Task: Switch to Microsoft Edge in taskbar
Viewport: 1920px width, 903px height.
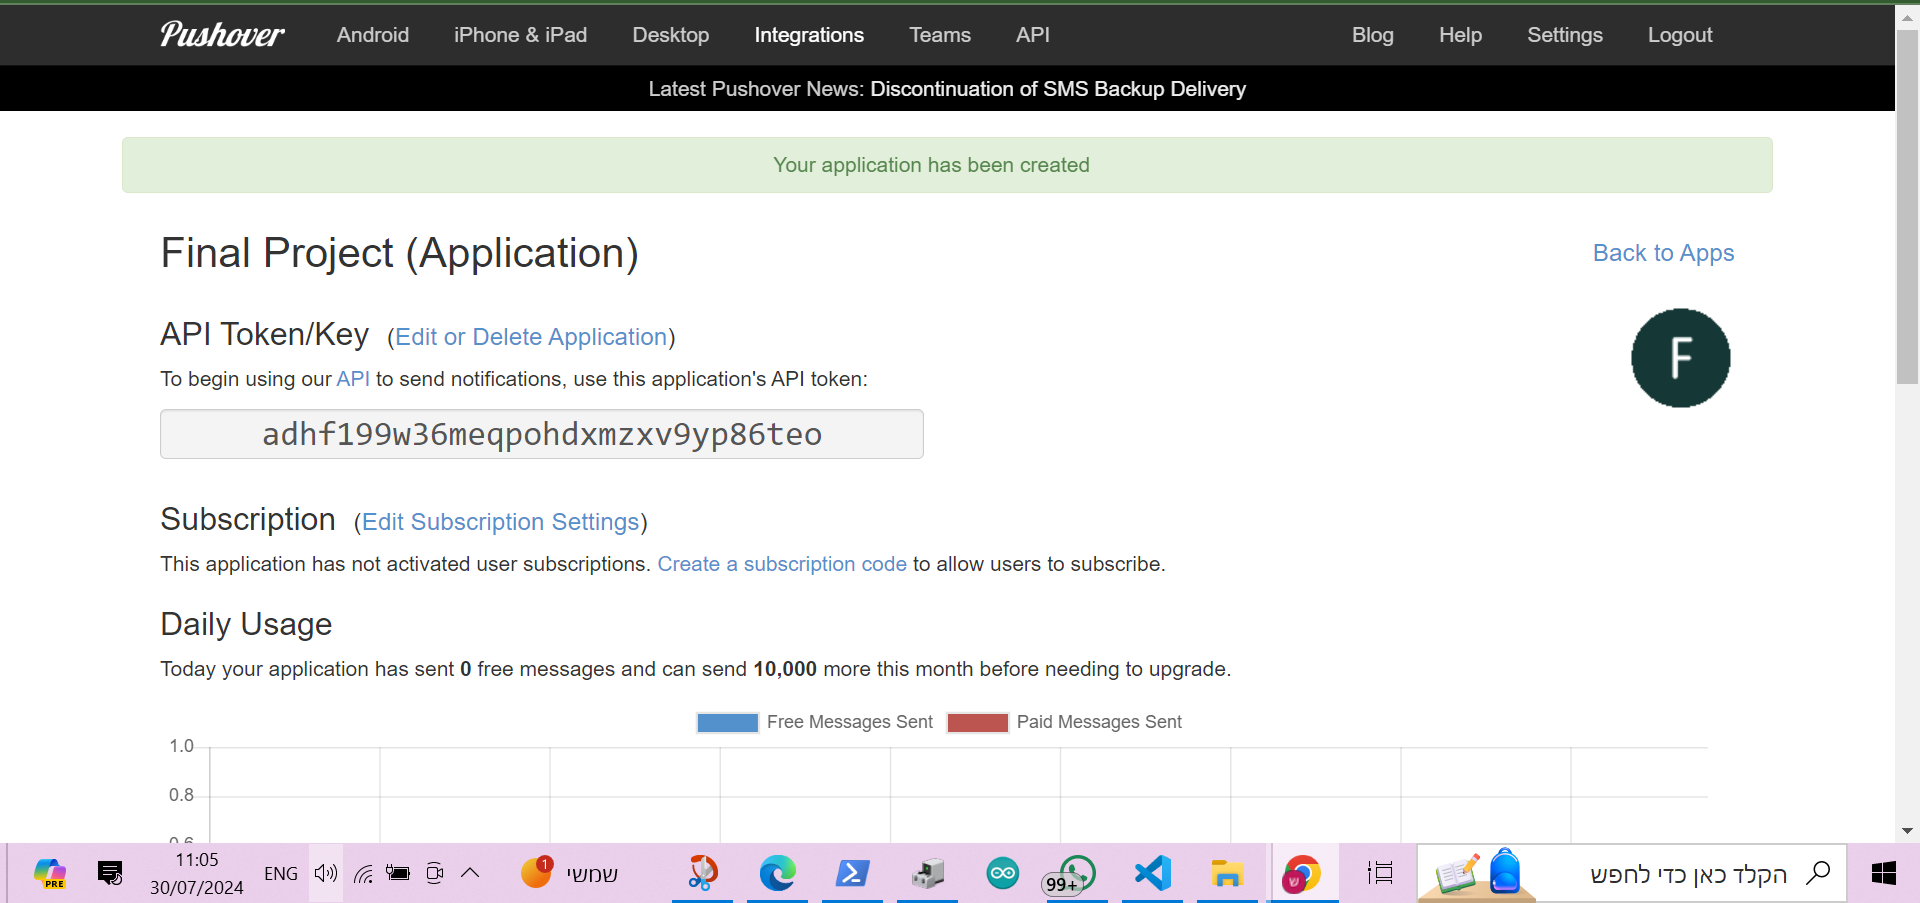Action: [x=777, y=873]
